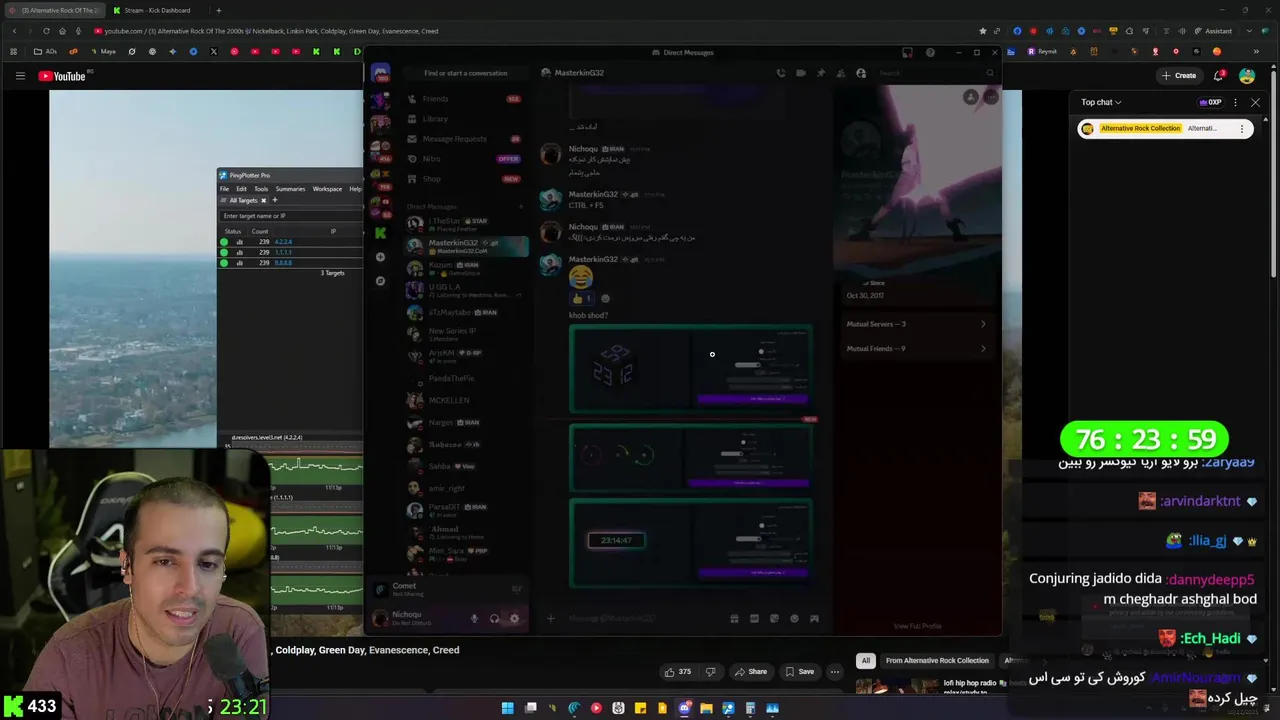Create a new DM with plus icon
The height and width of the screenshot is (720, 1280).
pos(521,206)
